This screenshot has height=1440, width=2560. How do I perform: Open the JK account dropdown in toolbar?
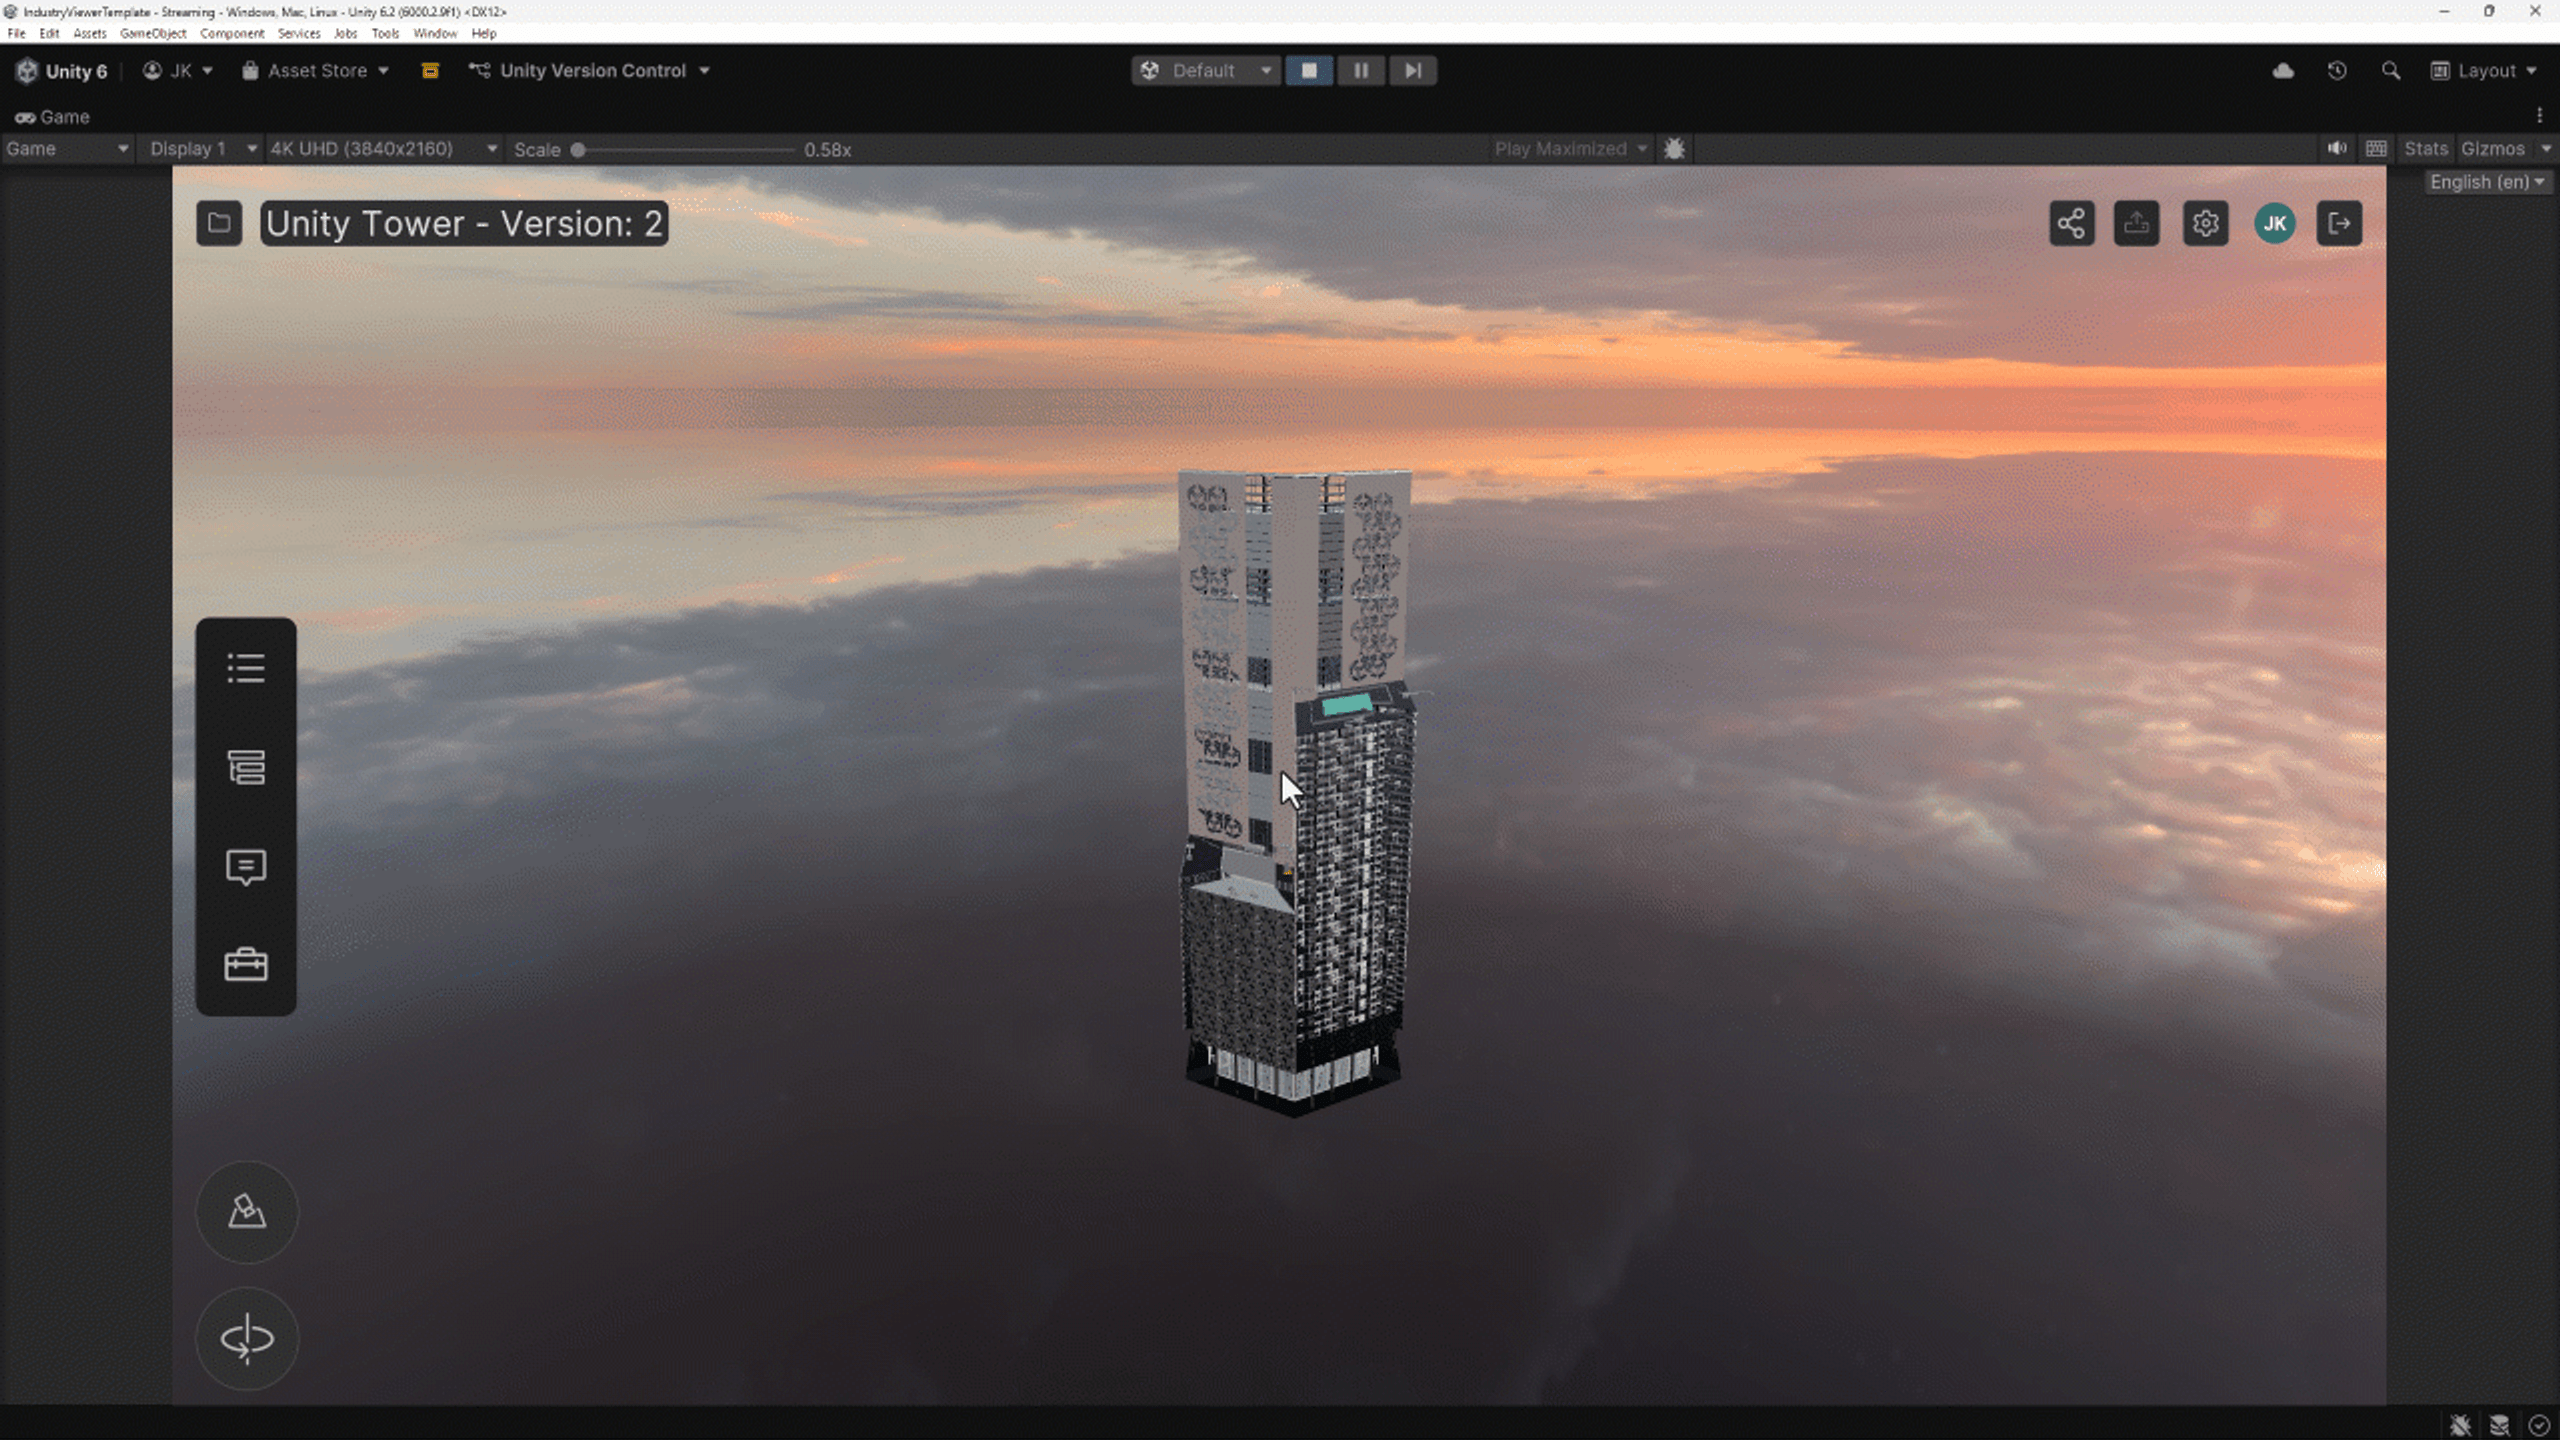pyautogui.click(x=178, y=71)
